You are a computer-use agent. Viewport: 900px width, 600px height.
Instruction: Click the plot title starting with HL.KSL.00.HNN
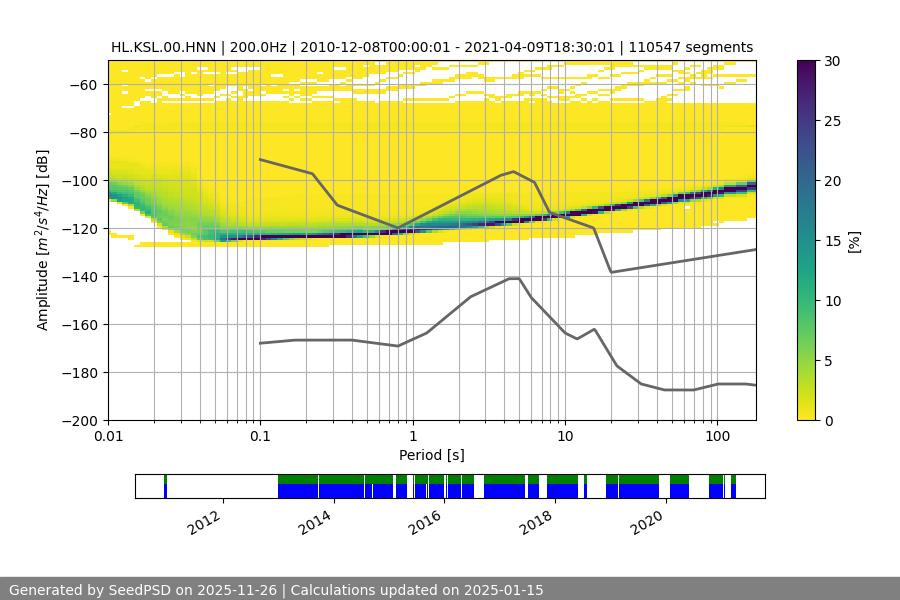click(x=431, y=47)
